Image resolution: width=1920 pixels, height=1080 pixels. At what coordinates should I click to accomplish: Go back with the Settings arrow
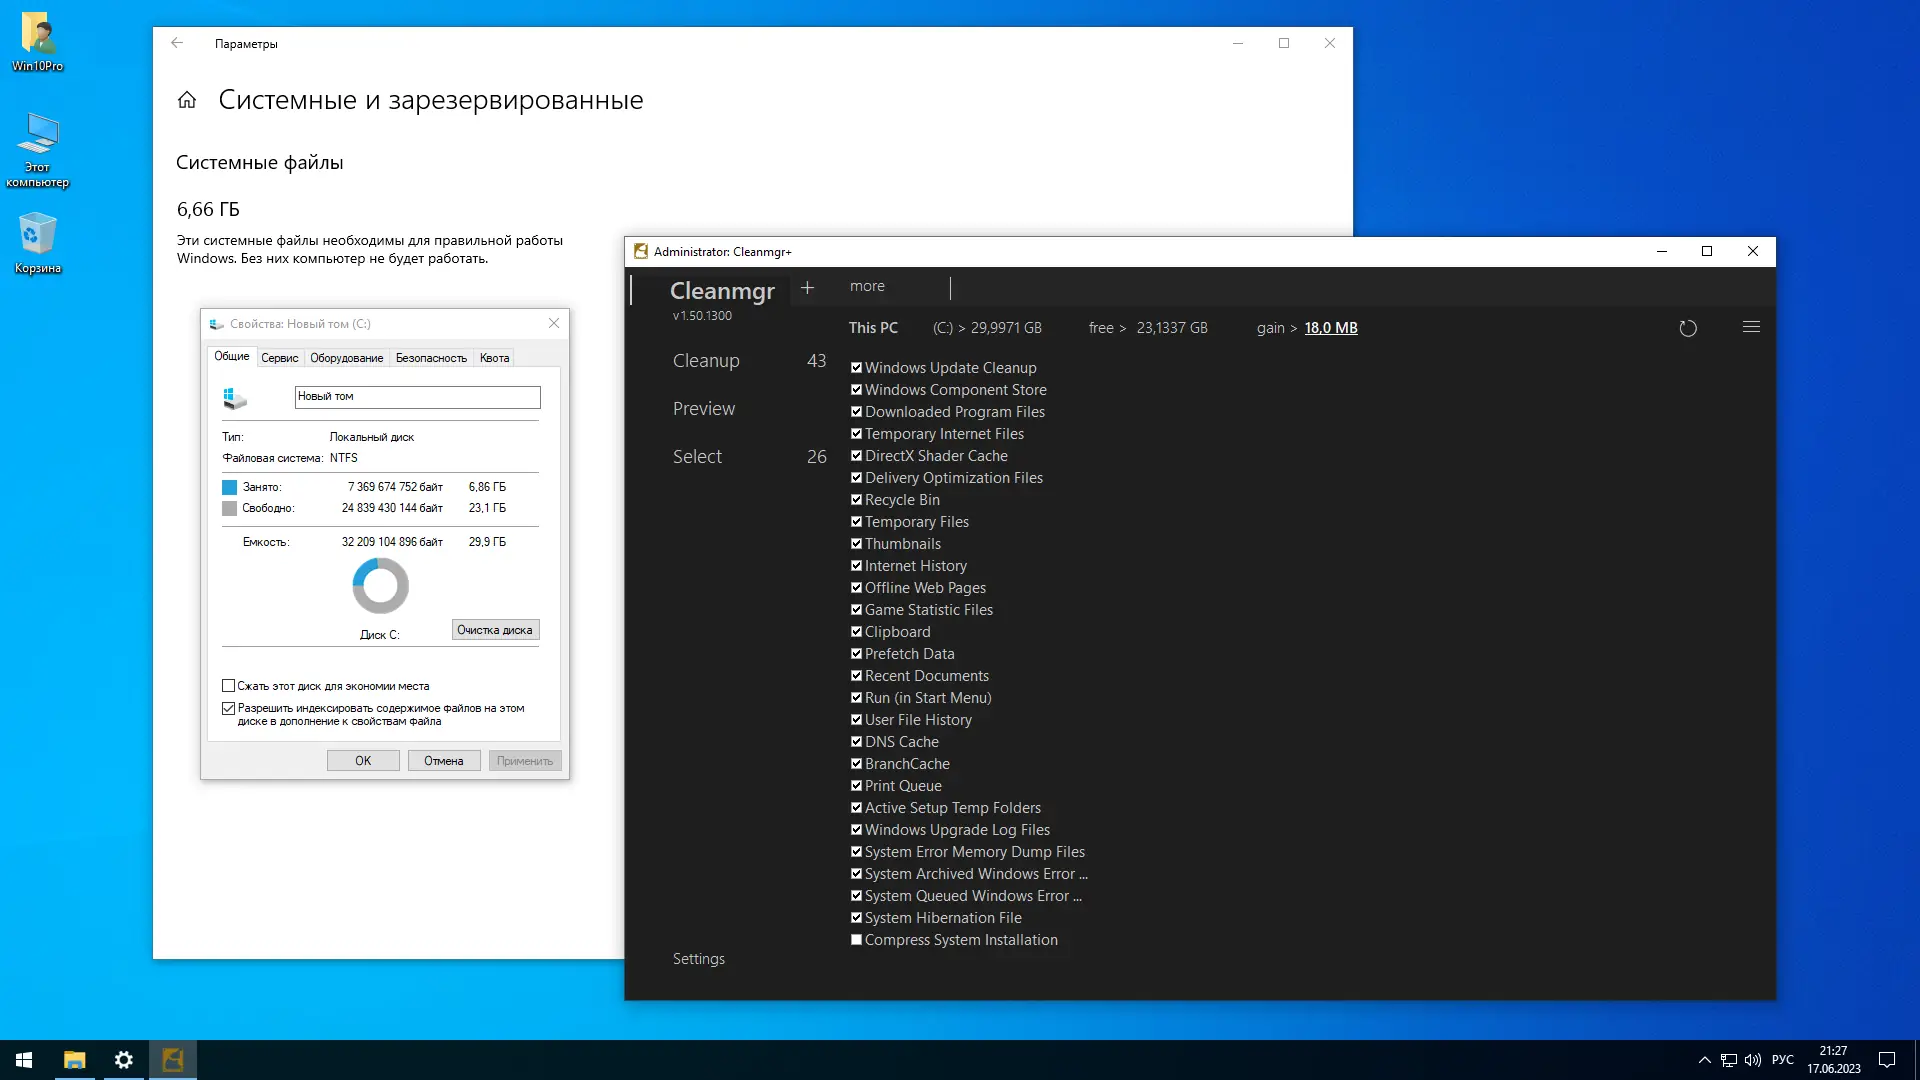[177, 43]
